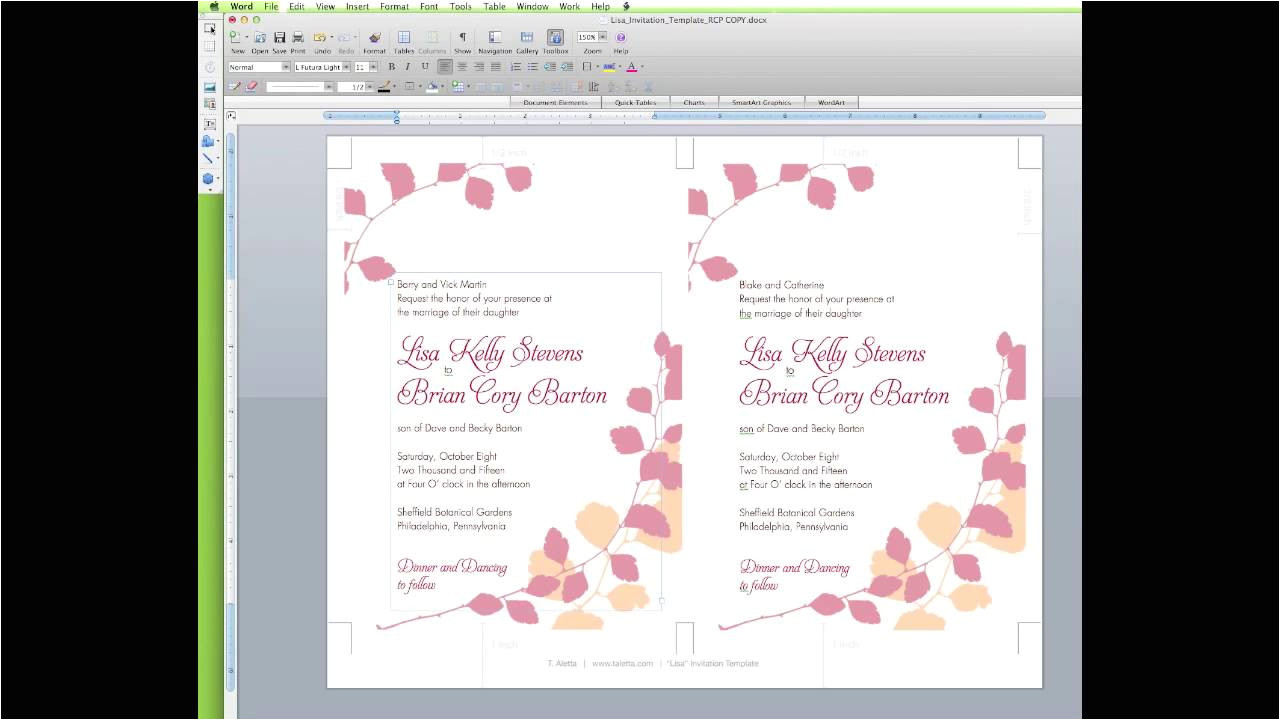Click the purple Help icon
1280x720 pixels.
(621, 37)
